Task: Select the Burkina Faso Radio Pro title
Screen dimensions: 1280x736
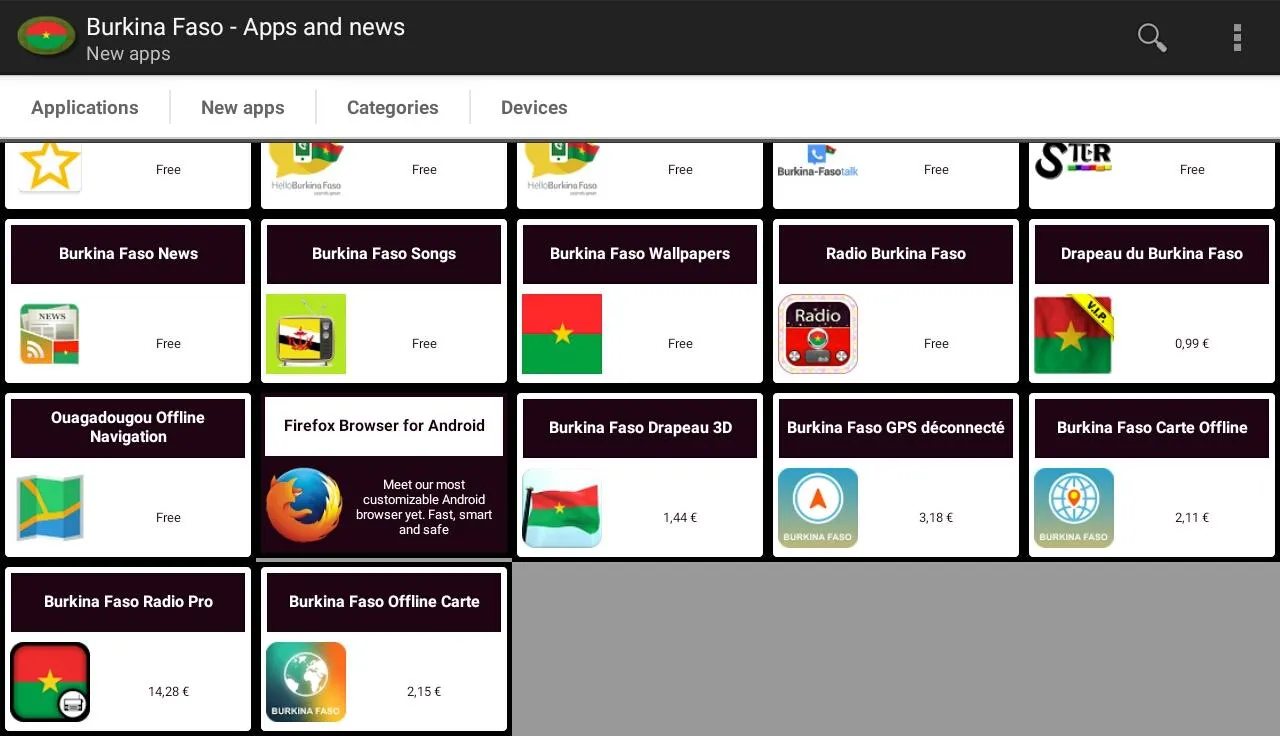Action: [x=128, y=602]
